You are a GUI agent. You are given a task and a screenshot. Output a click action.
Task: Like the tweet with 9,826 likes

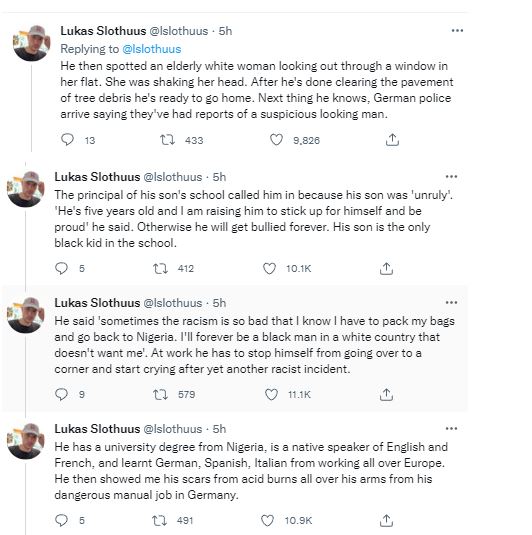pos(276,140)
